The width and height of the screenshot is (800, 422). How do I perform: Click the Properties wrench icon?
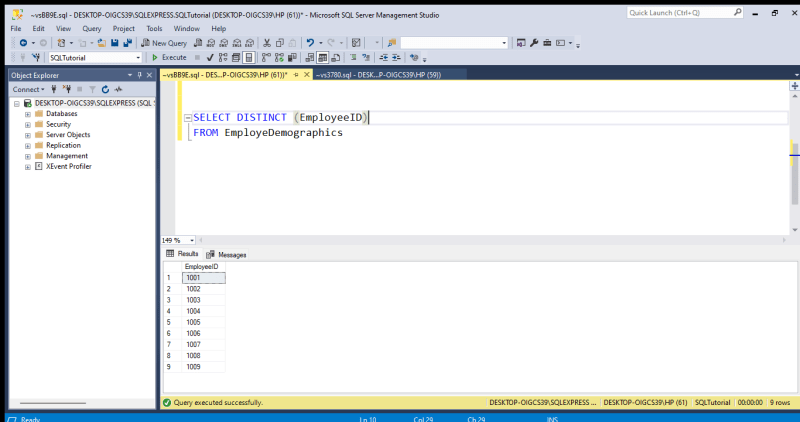click(x=534, y=43)
